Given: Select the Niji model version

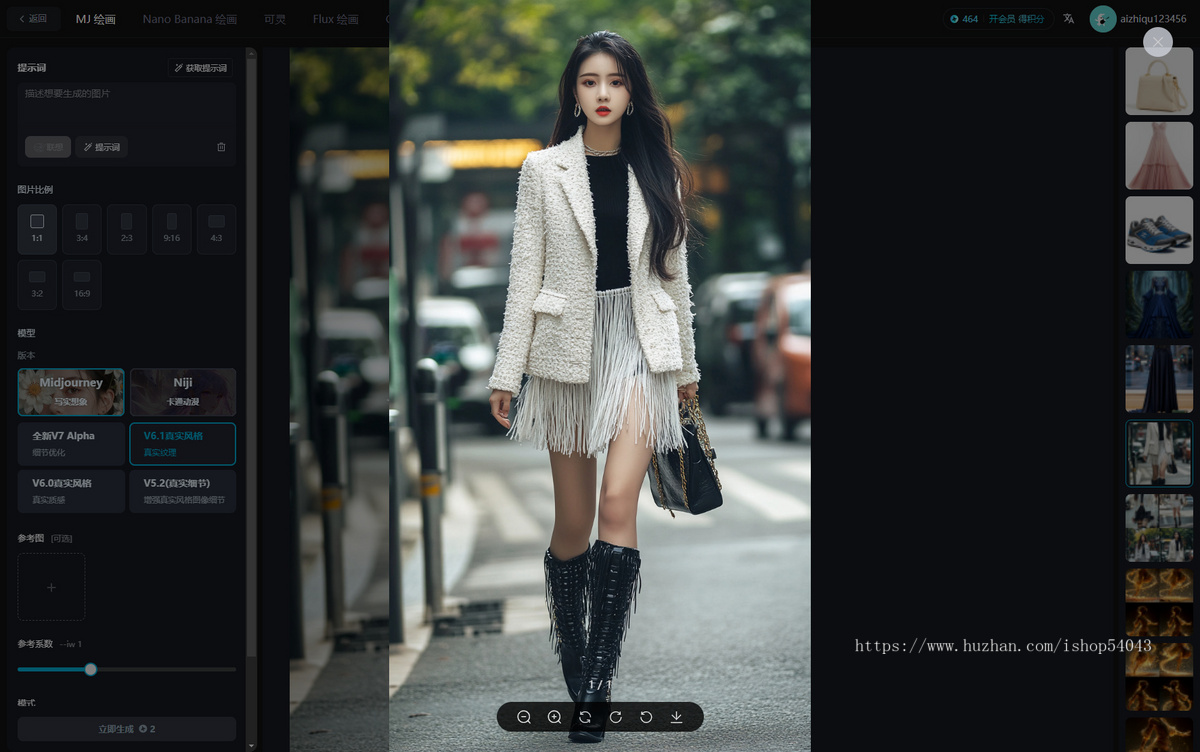Looking at the screenshot, I should pos(183,392).
